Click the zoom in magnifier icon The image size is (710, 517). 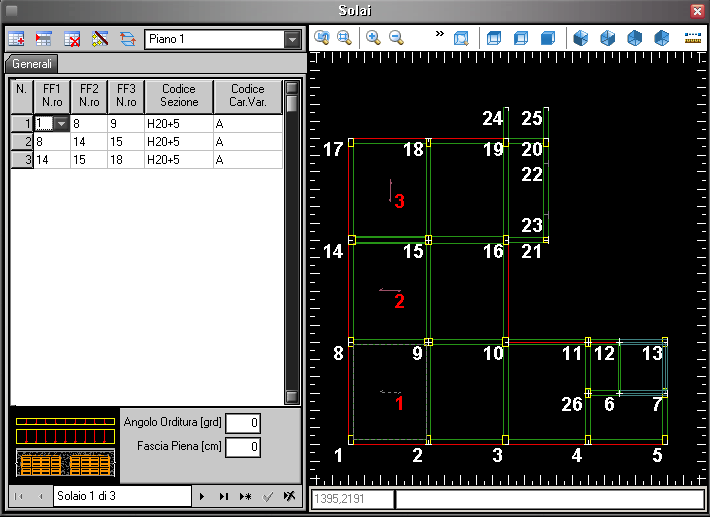[373, 38]
